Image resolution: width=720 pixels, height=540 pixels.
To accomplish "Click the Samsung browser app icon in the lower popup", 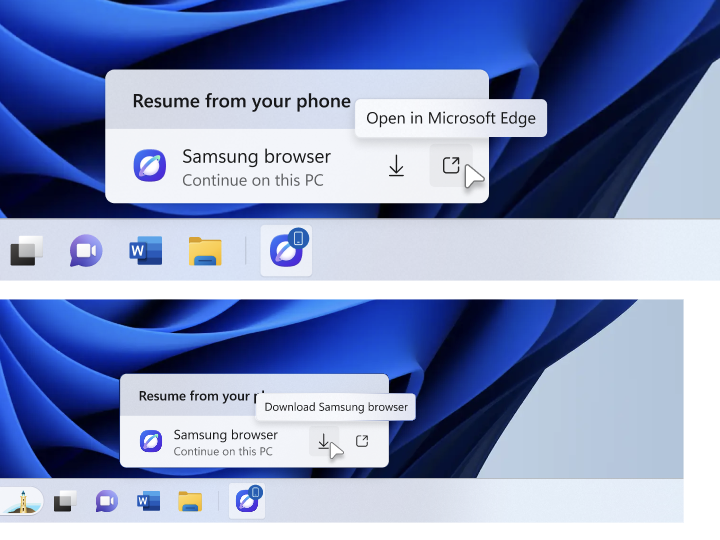I will pos(151,441).
